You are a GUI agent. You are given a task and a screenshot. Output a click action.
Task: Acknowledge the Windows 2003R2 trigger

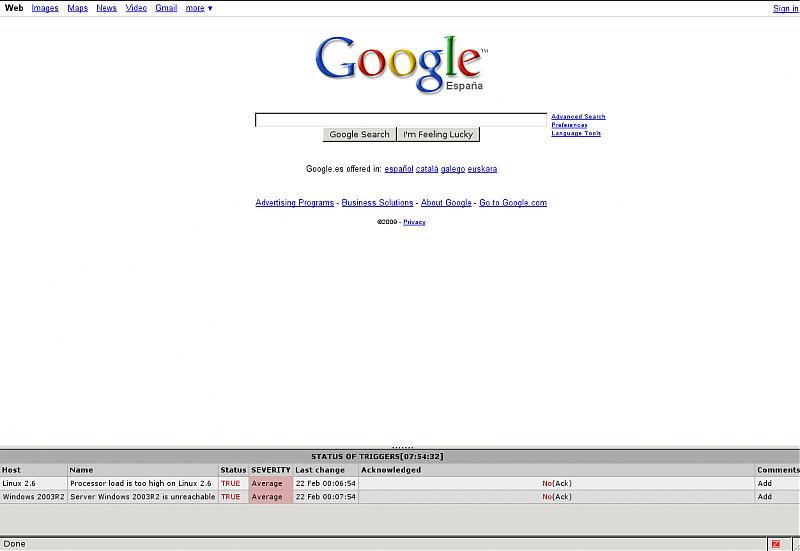562,496
